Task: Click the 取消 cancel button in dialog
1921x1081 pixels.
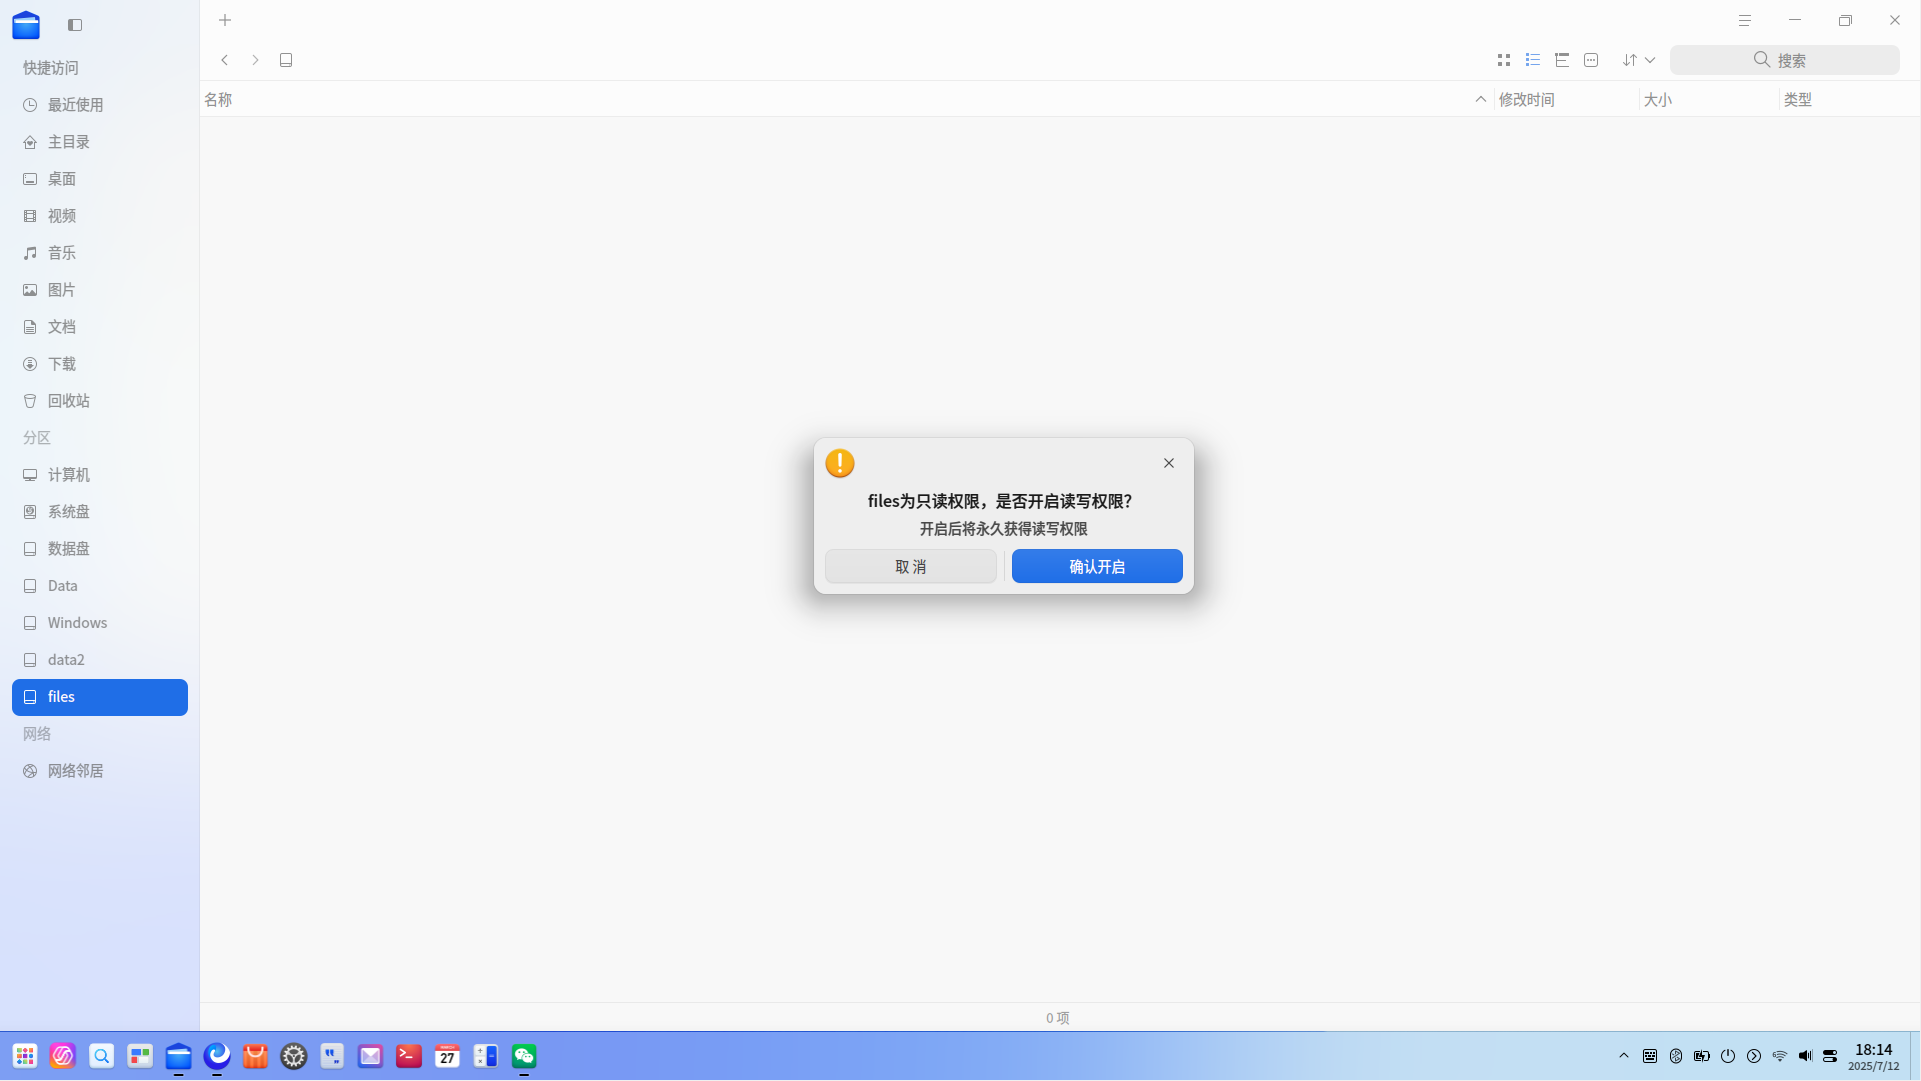Action: (x=910, y=566)
